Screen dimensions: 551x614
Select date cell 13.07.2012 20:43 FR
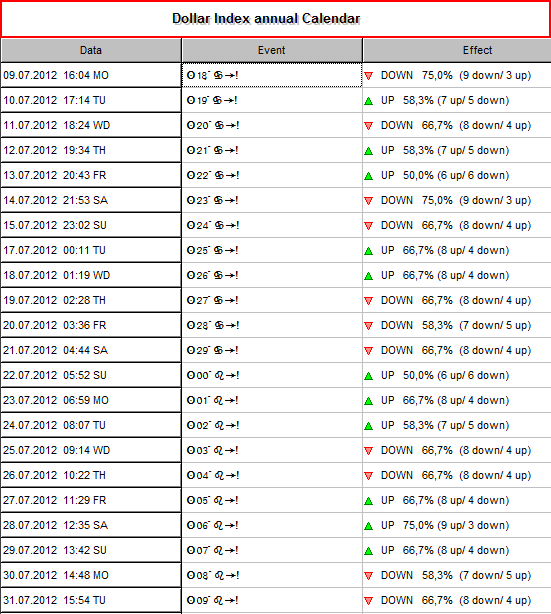click(91, 175)
